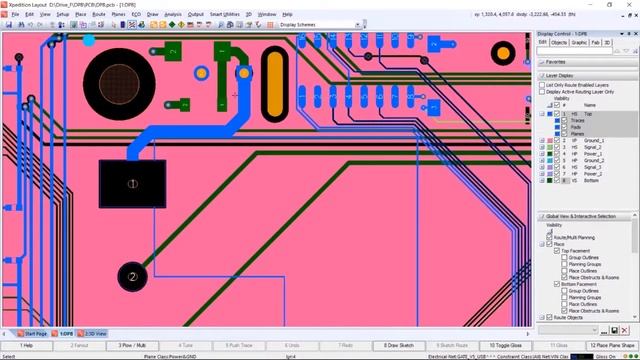Collapse the Top layer tree node
The height and width of the screenshot is (360, 640).
coord(542,114)
